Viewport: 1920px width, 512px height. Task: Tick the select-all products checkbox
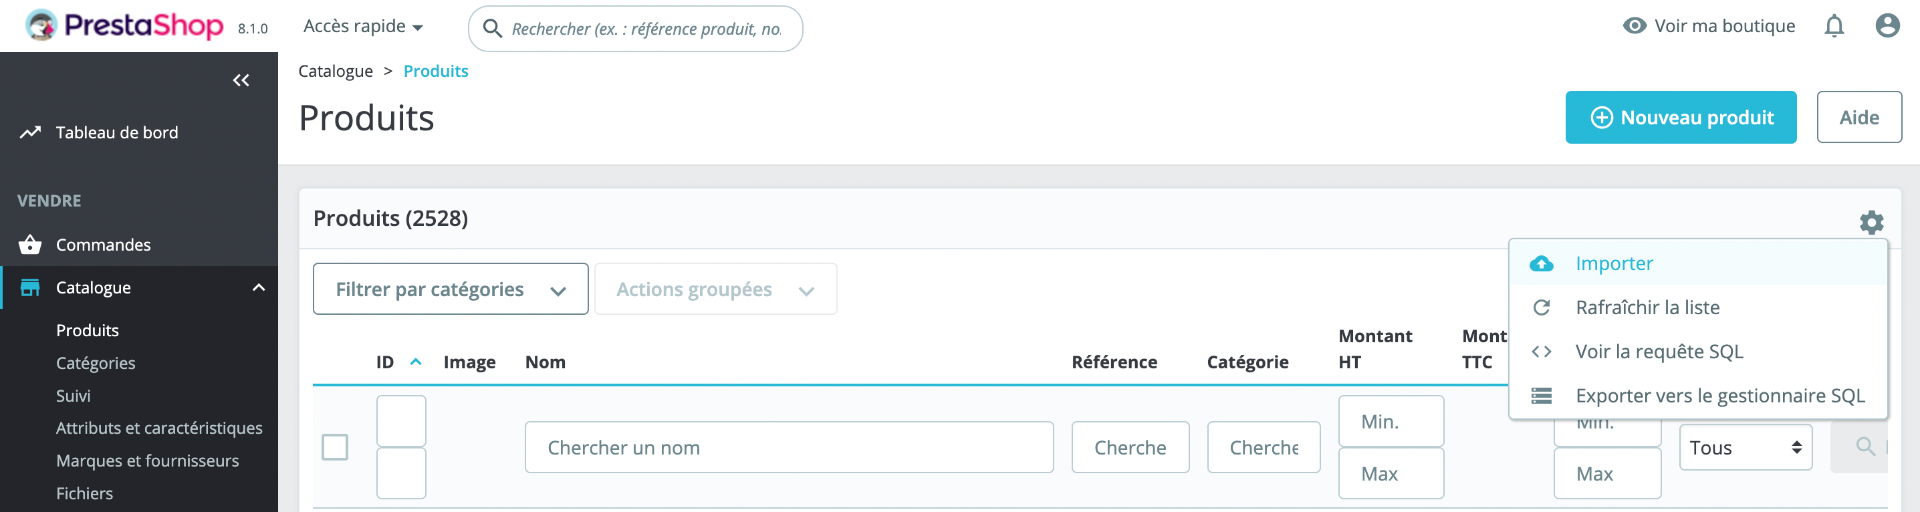[335, 447]
